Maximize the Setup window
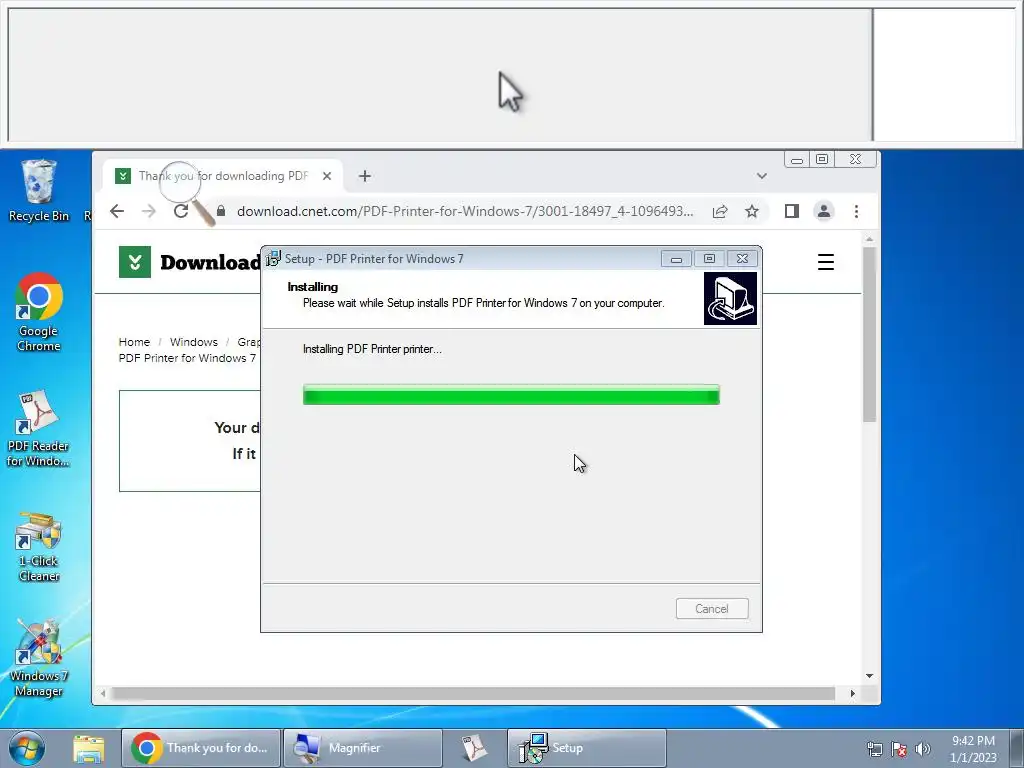 [x=709, y=259]
